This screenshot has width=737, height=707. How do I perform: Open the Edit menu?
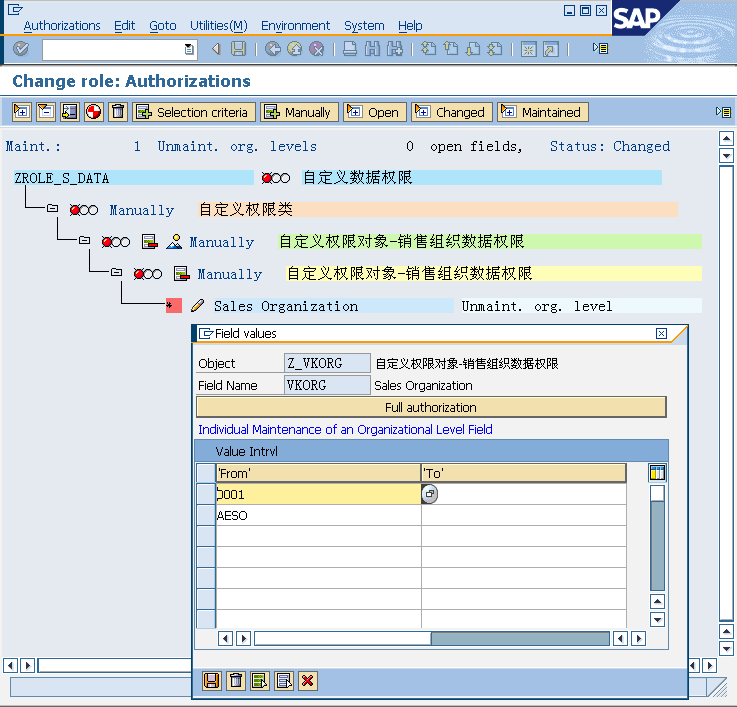coord(125,25)
